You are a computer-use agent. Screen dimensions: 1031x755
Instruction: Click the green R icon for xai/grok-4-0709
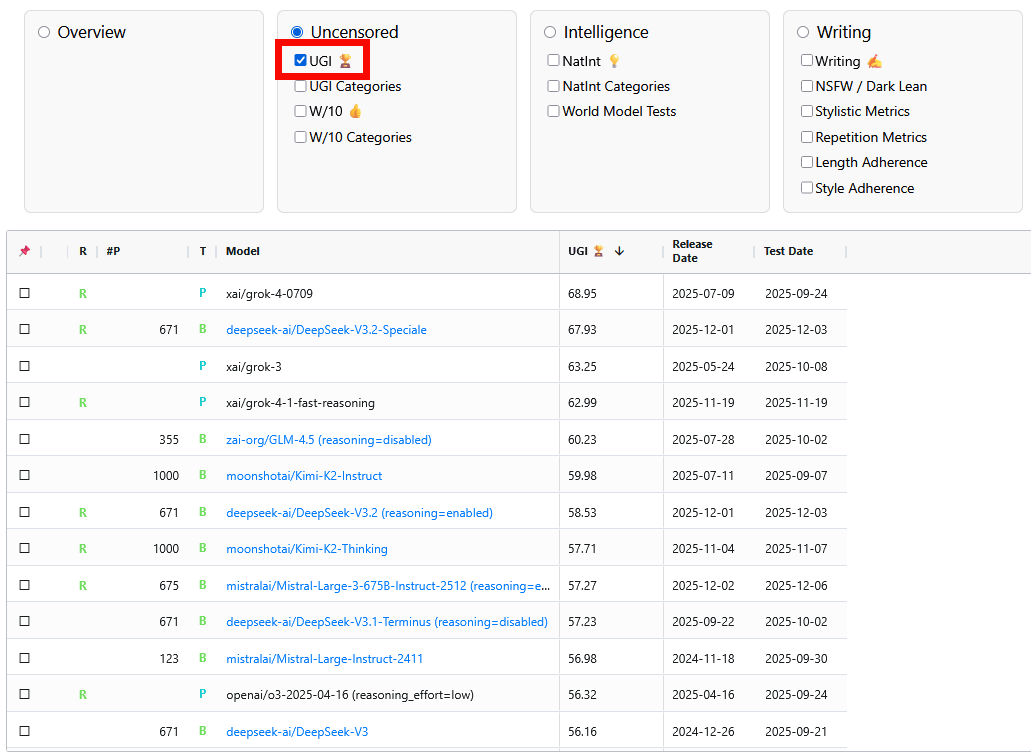pos(83,294)
